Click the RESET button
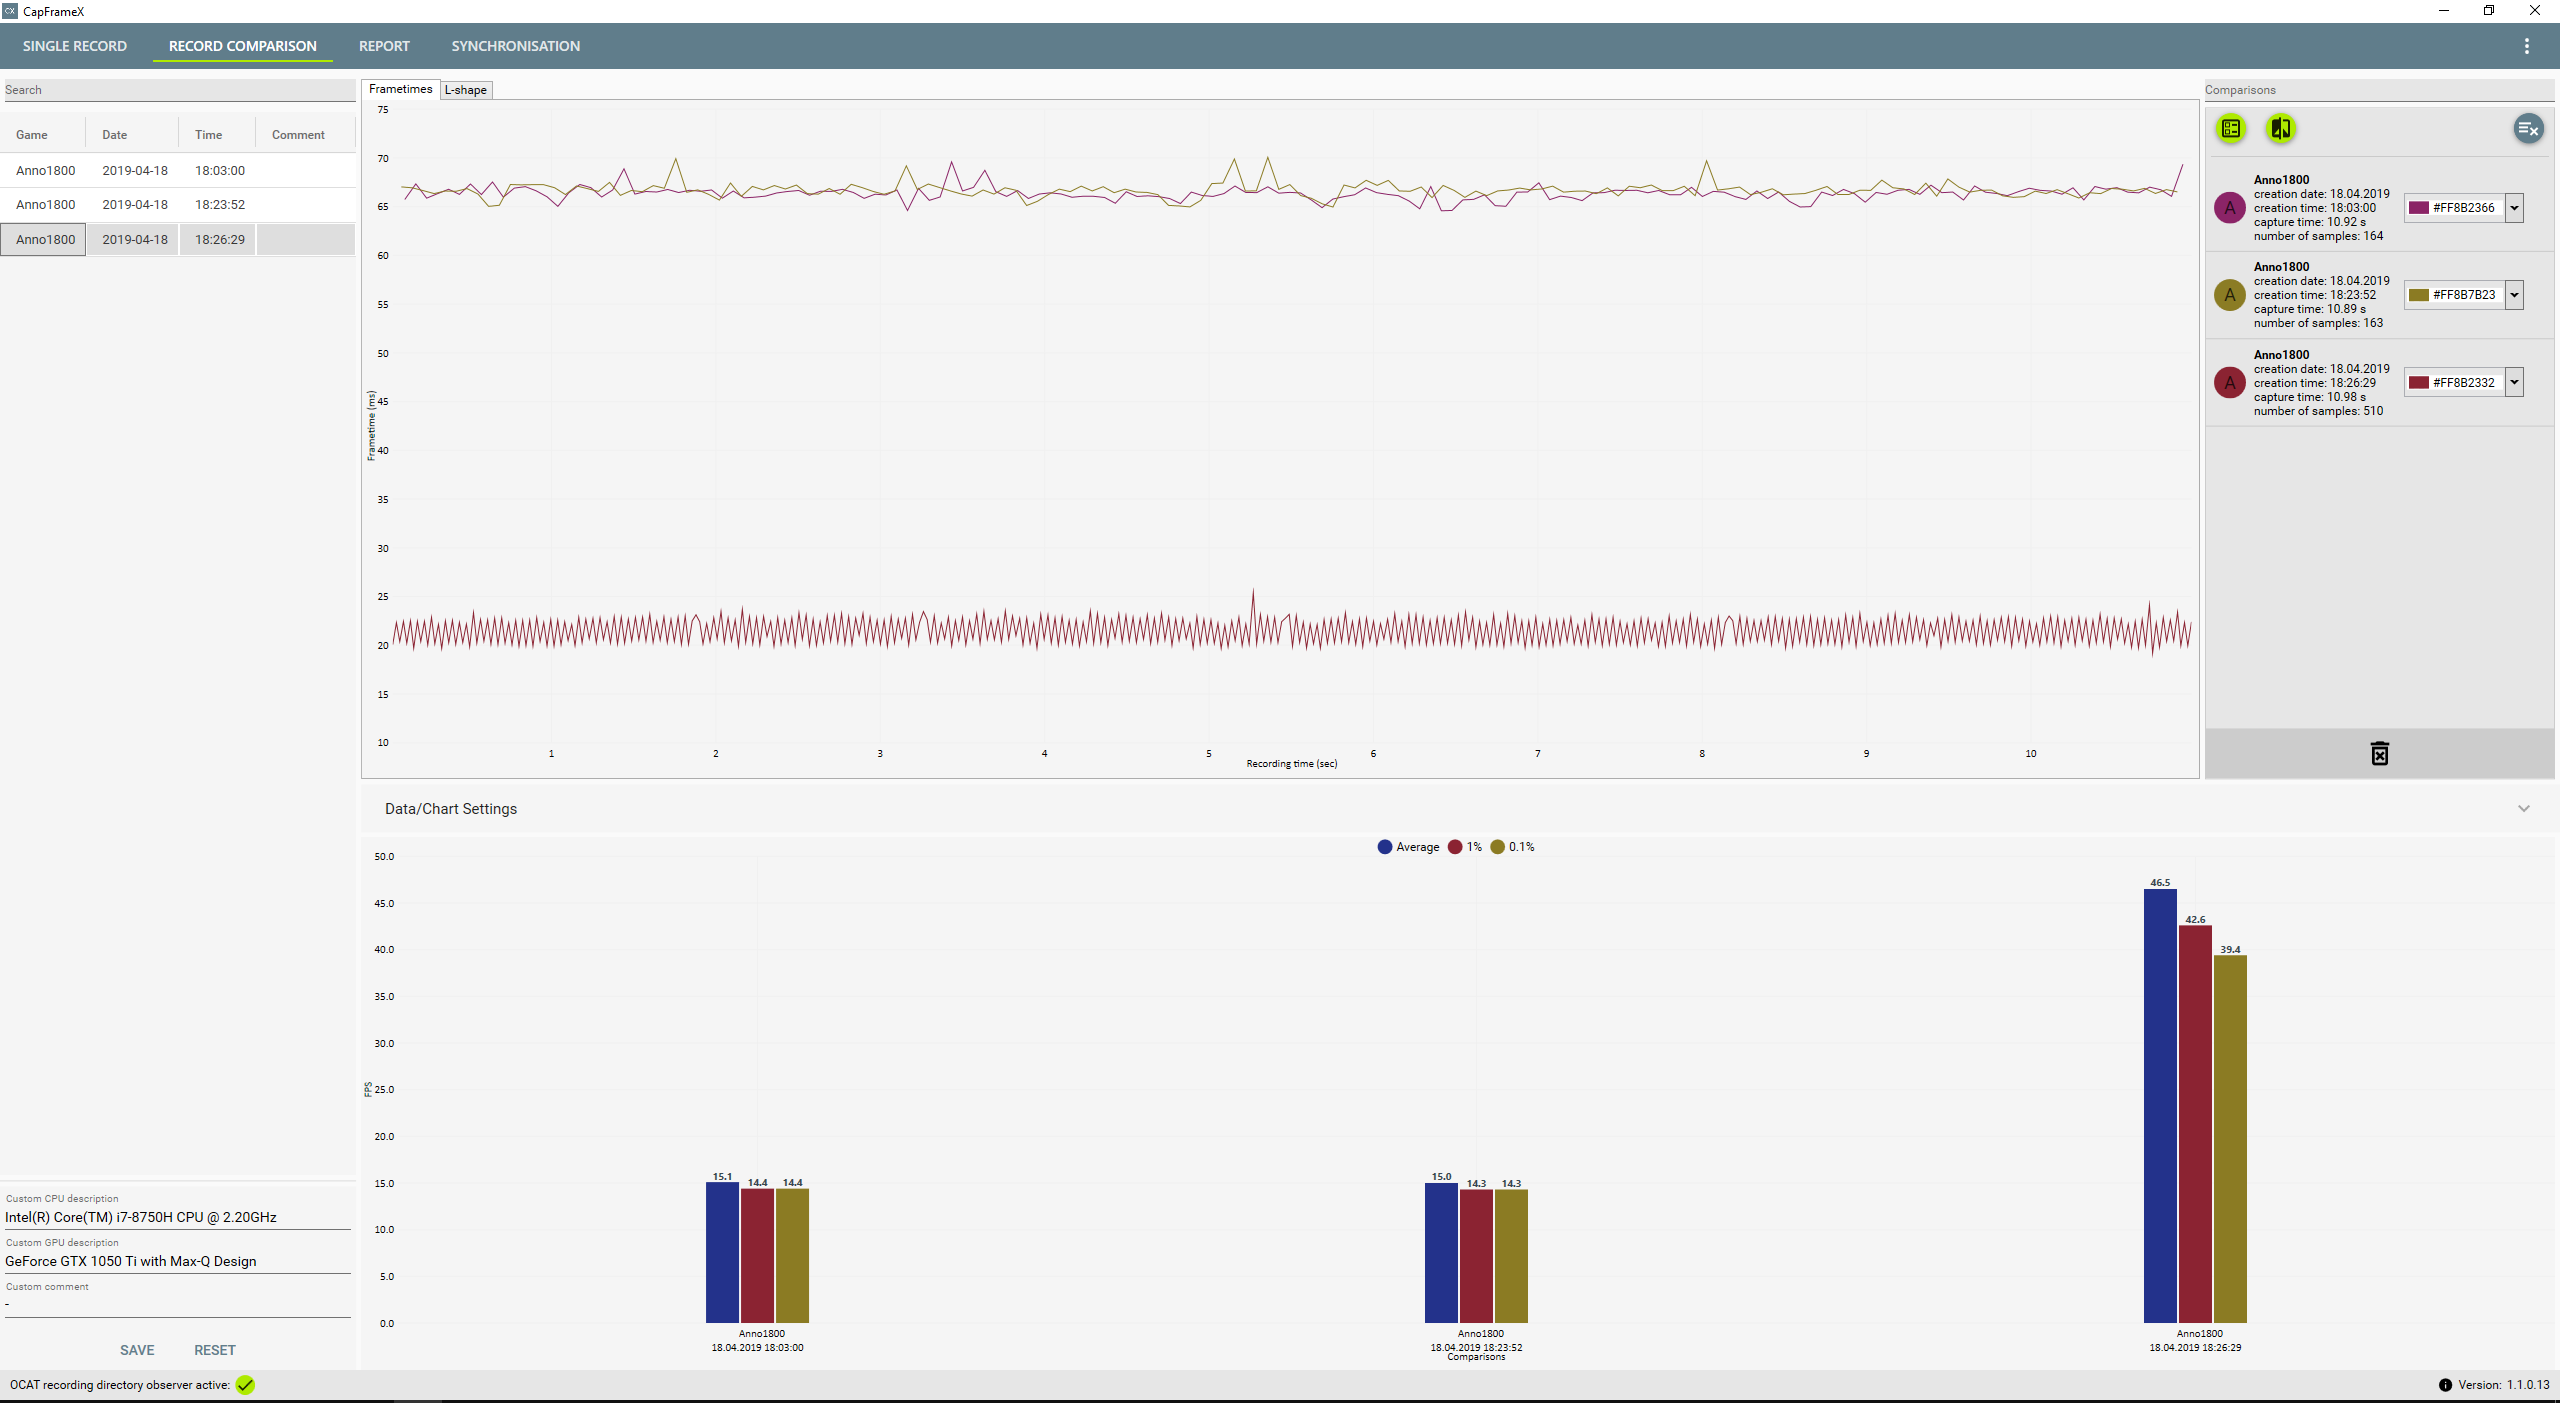 coord(215,1350)
